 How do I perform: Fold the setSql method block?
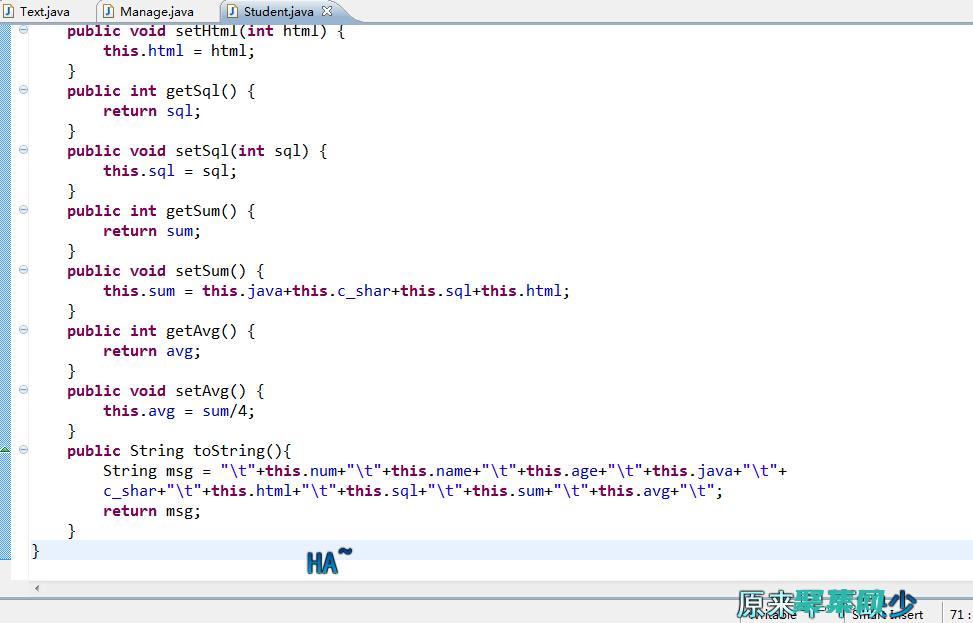23,150
